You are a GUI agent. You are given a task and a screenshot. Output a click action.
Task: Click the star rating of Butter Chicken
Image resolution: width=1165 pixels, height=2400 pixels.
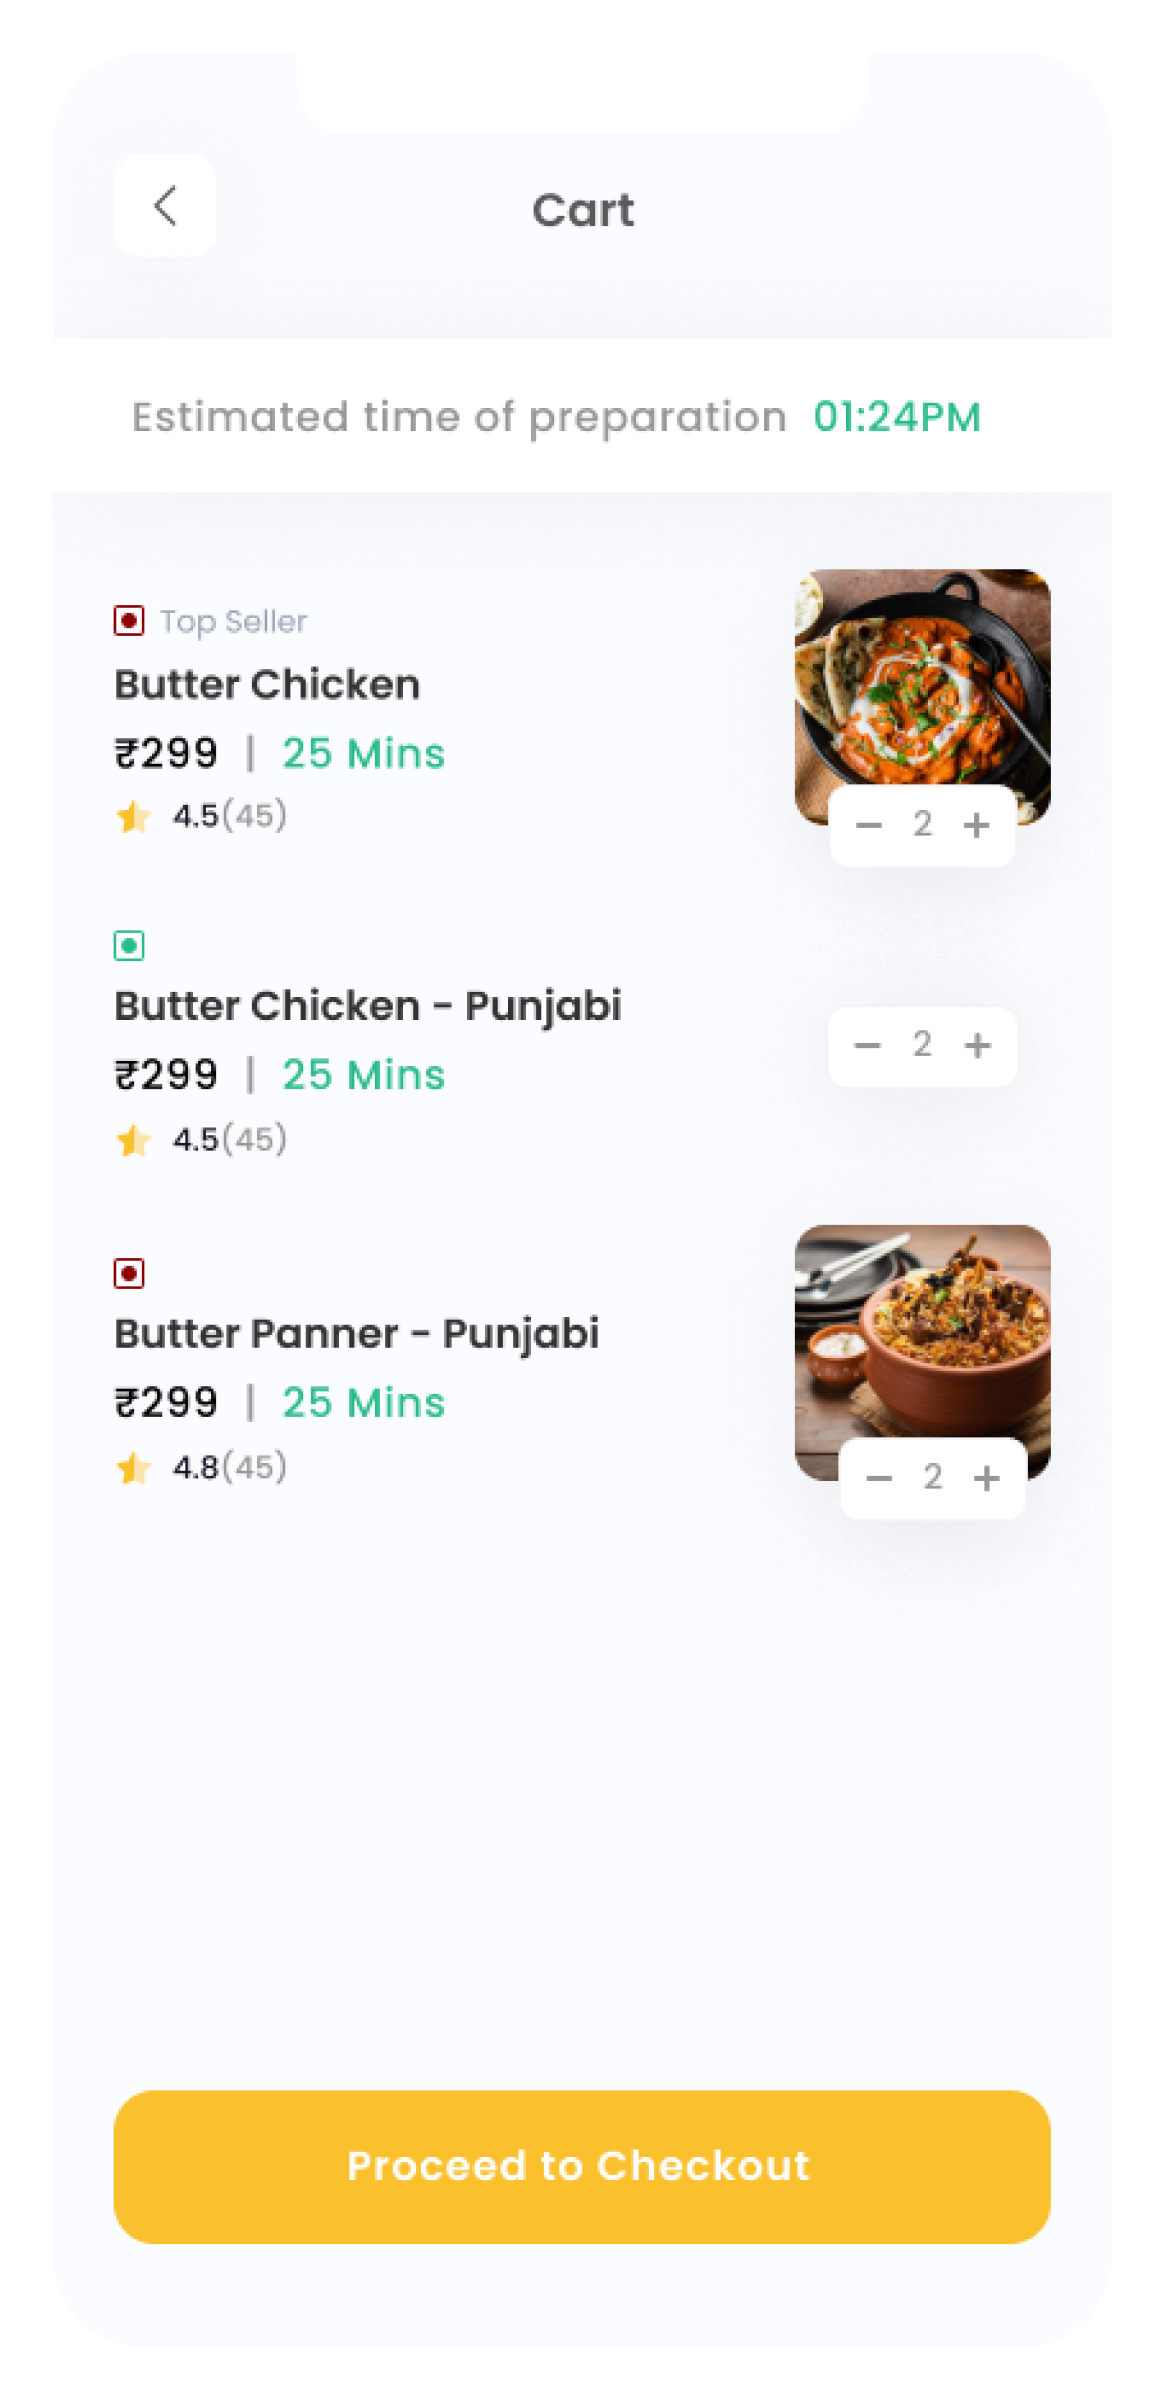coord(133,816)
